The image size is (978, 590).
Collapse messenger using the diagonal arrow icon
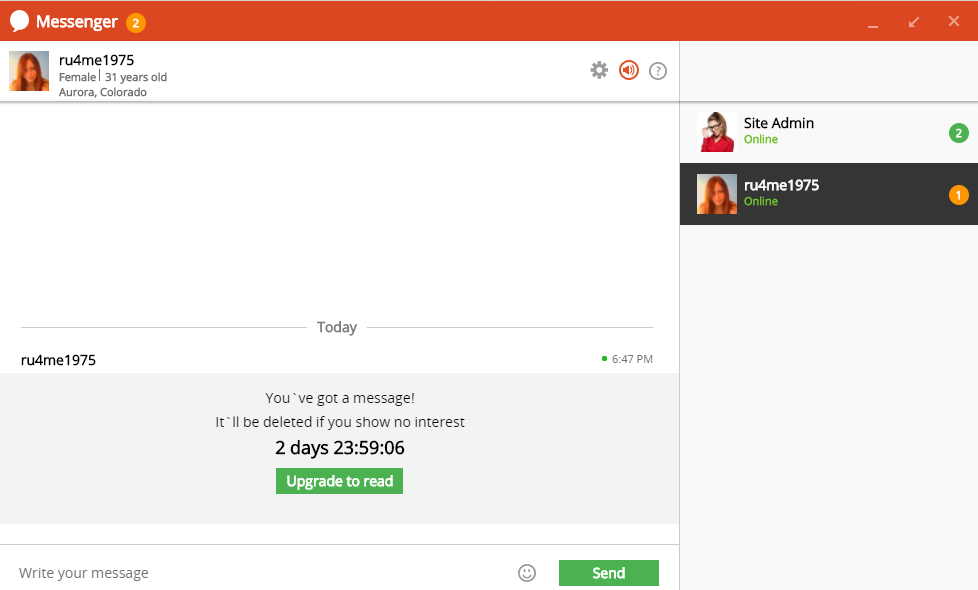(x=914, y=22)
